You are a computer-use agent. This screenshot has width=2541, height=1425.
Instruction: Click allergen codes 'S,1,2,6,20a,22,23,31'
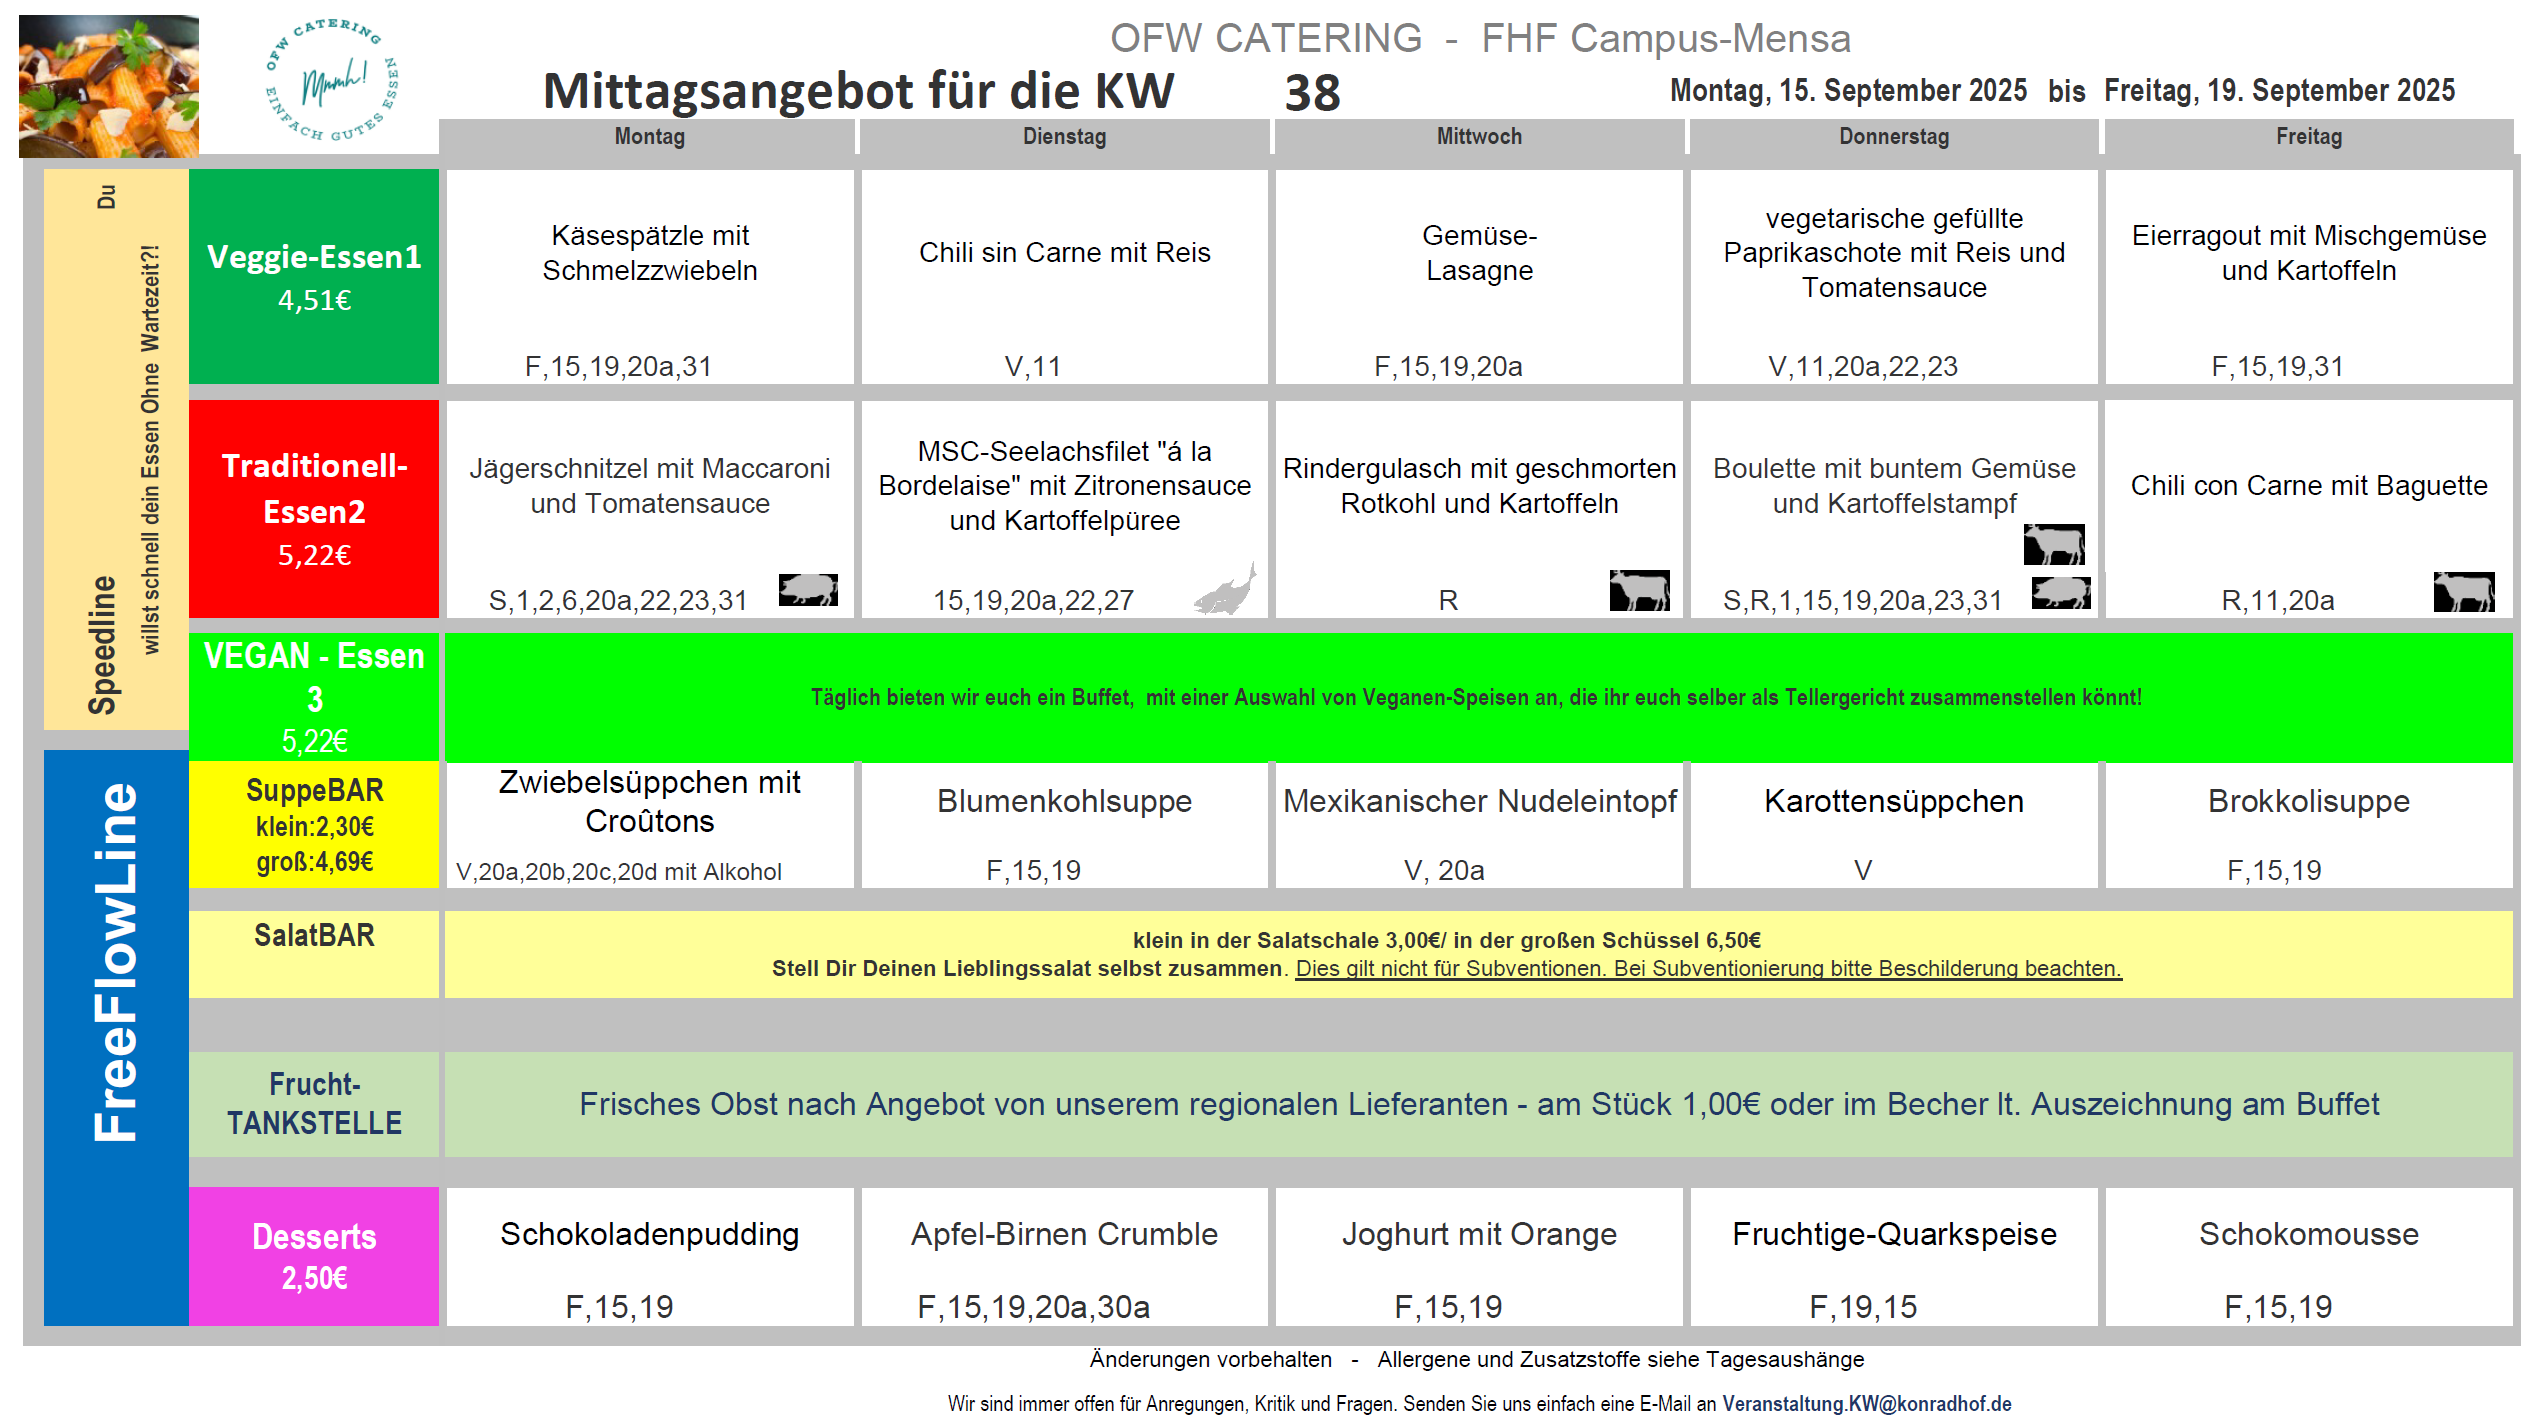[x=618, y=600]
